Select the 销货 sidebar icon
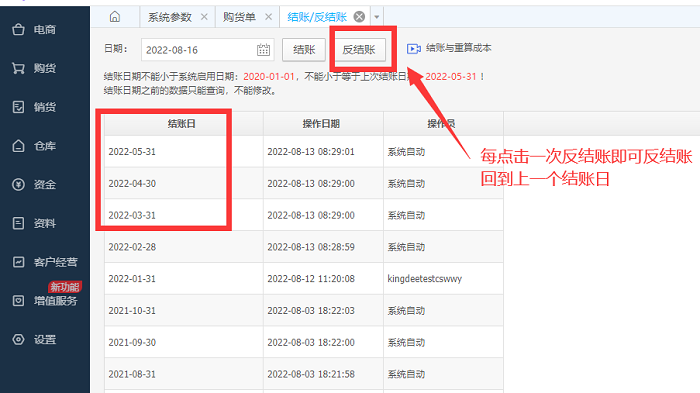 coord(18,107)
